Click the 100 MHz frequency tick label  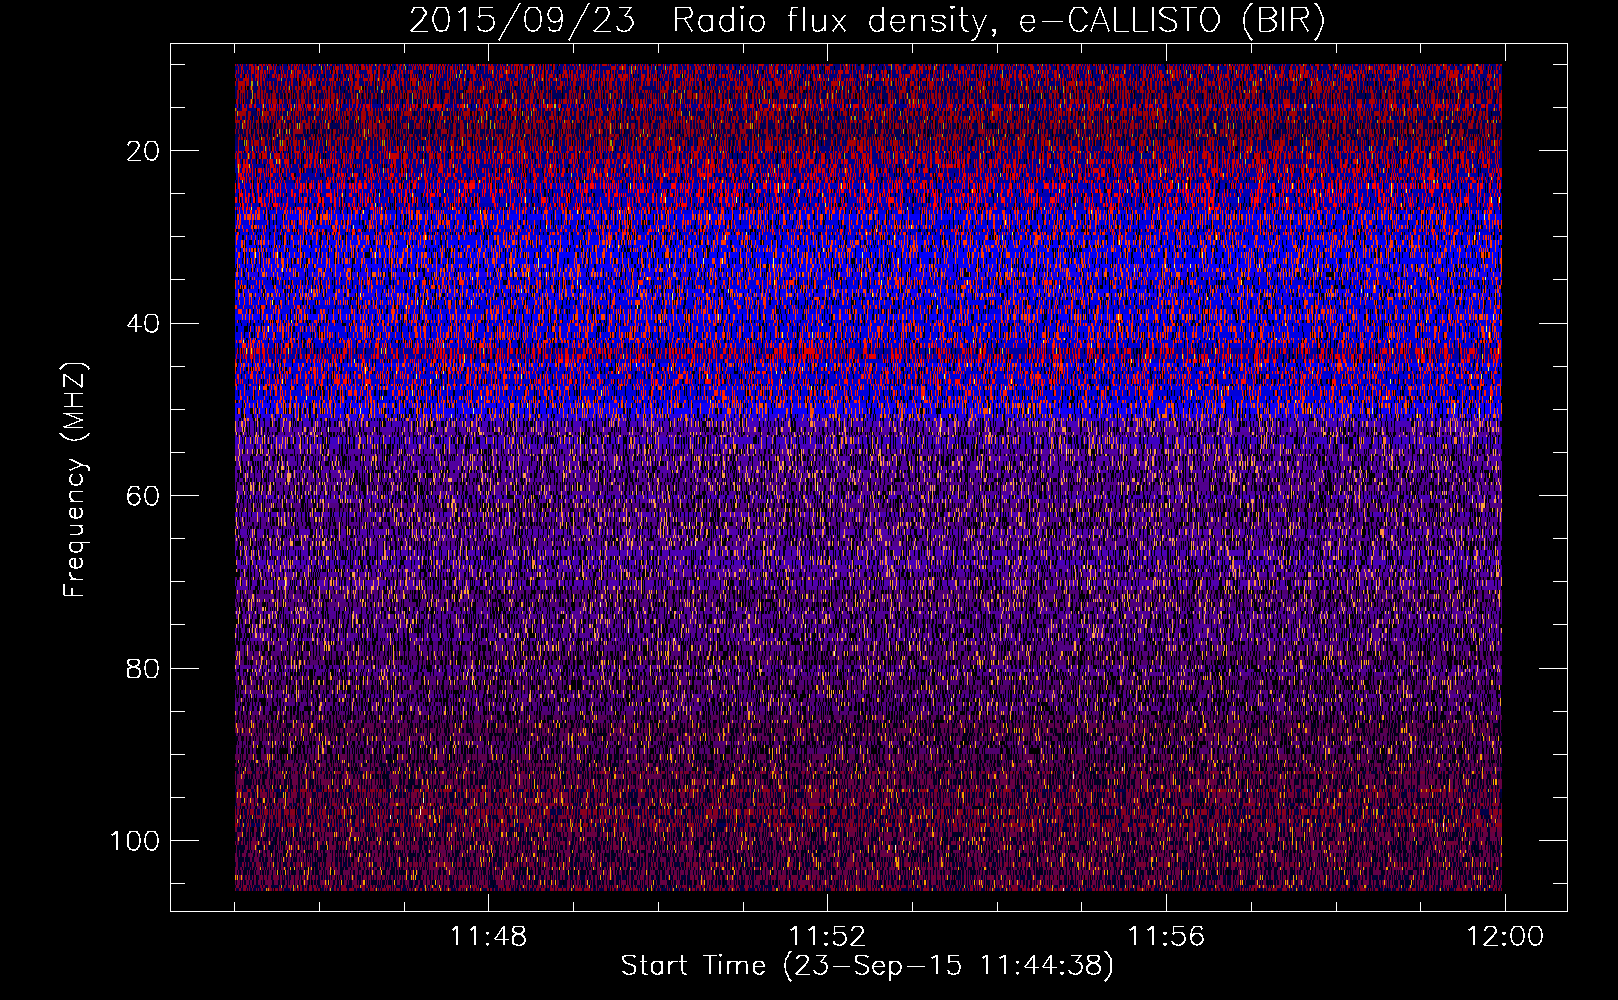[135, 841]
